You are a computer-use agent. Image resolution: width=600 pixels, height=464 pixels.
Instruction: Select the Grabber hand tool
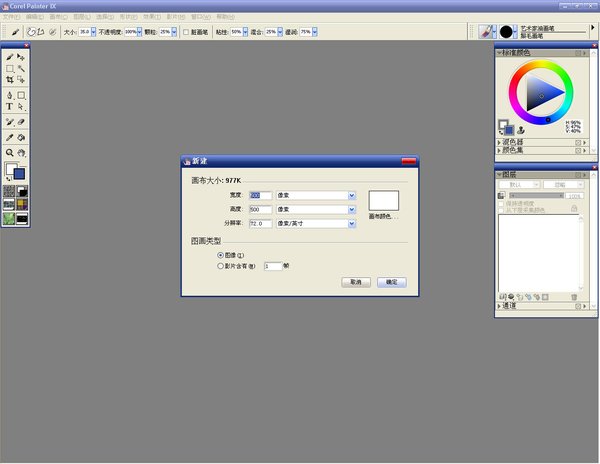[21, 153]
